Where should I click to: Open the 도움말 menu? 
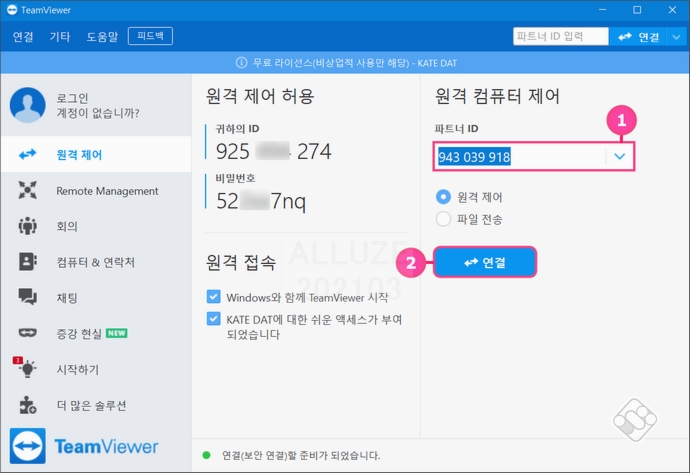(102, 37)
